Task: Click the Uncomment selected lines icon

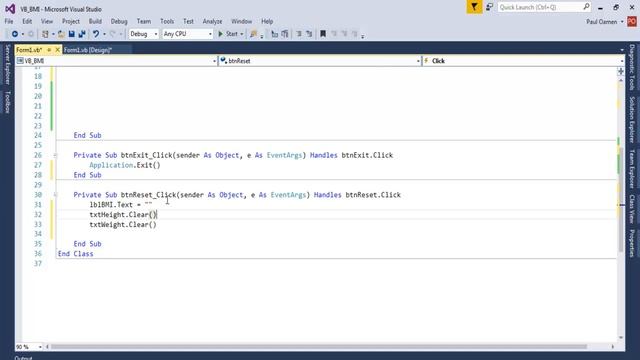Action: pyautogui.click(x=285, y=34)
